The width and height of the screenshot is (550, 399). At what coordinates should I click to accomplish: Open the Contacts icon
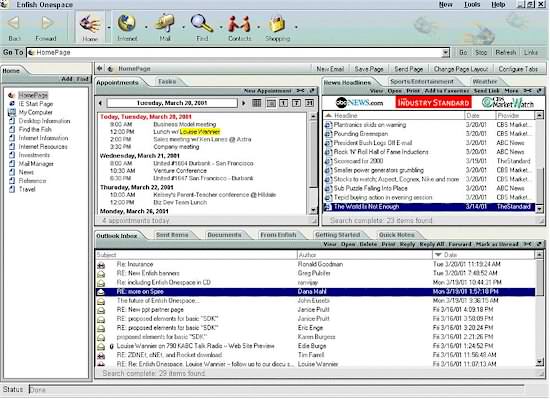(x=240, y=23)
